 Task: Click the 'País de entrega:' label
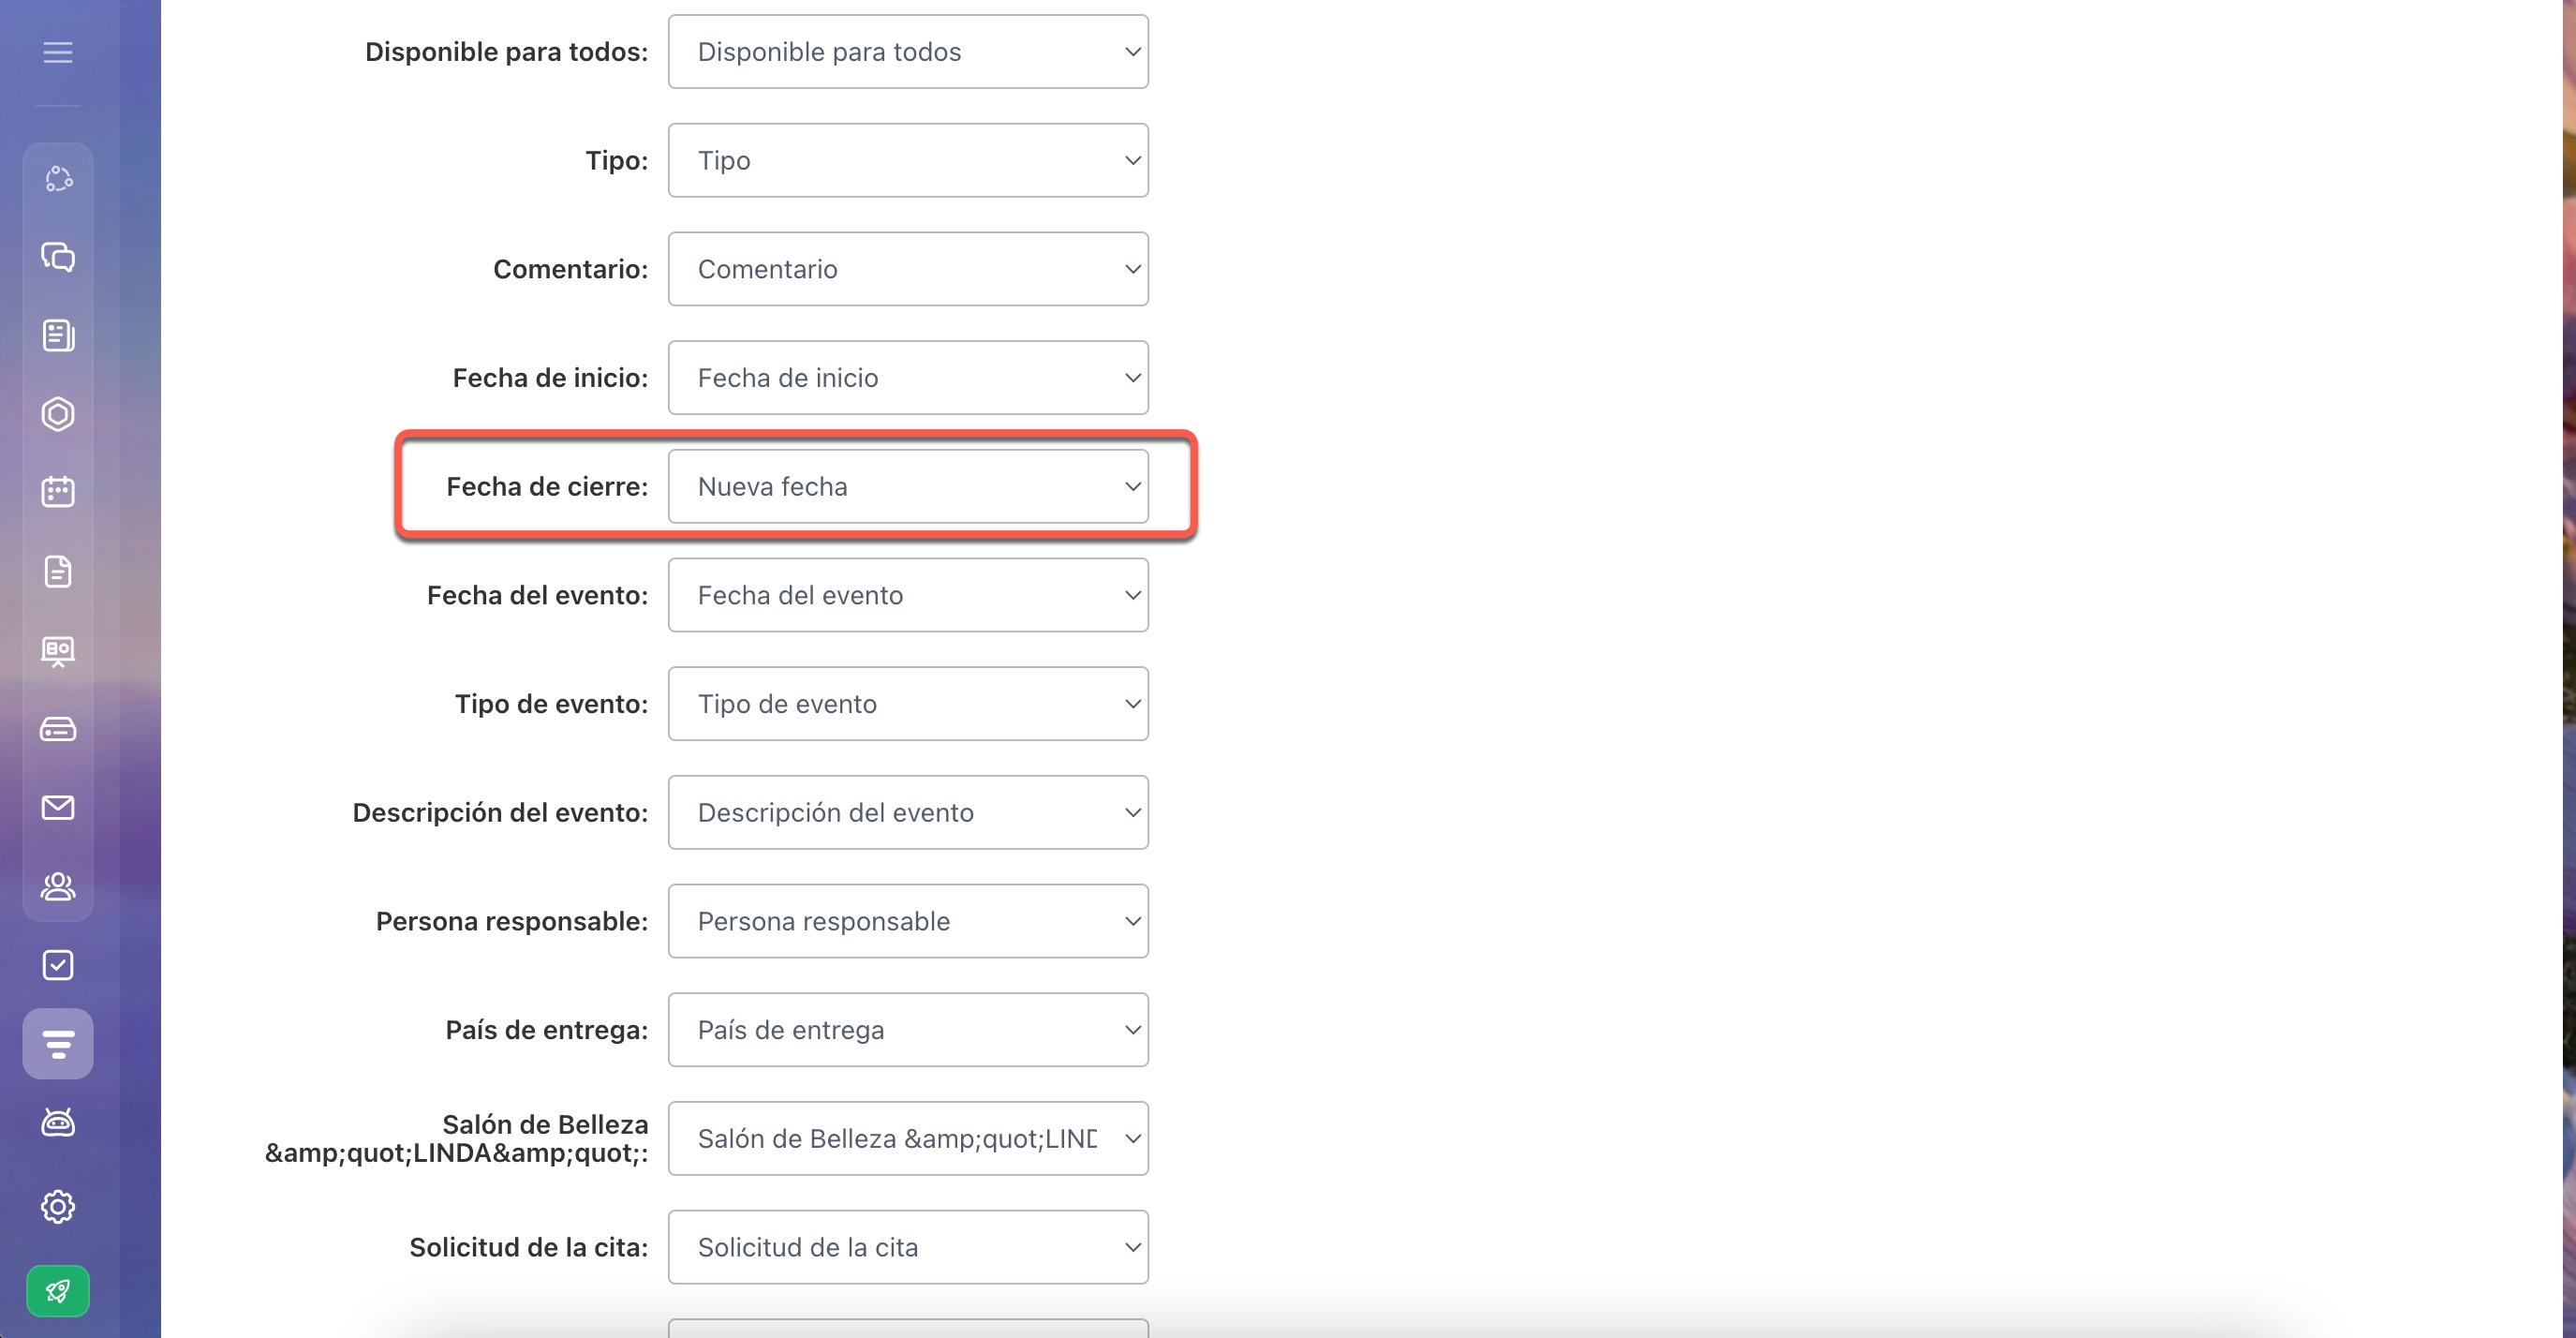click(547, 1030)
